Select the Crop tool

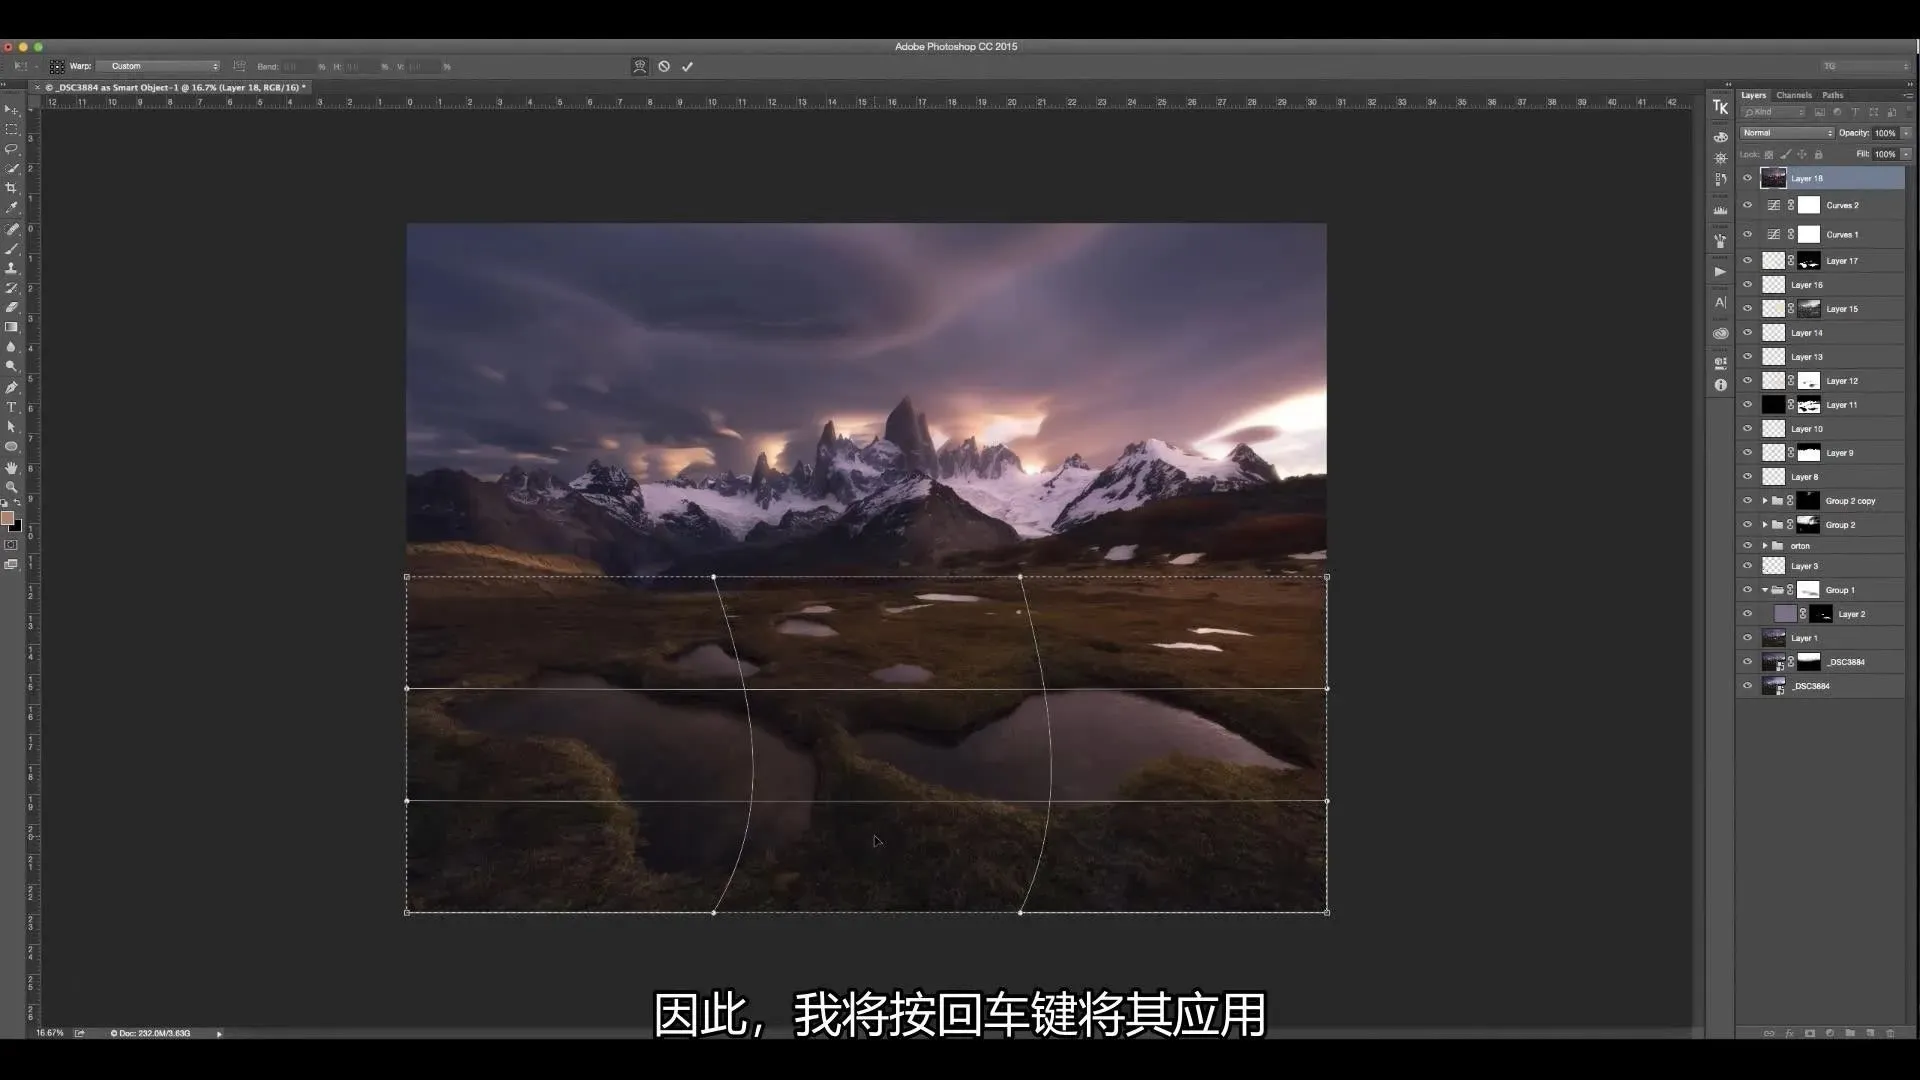click(12, 188)
